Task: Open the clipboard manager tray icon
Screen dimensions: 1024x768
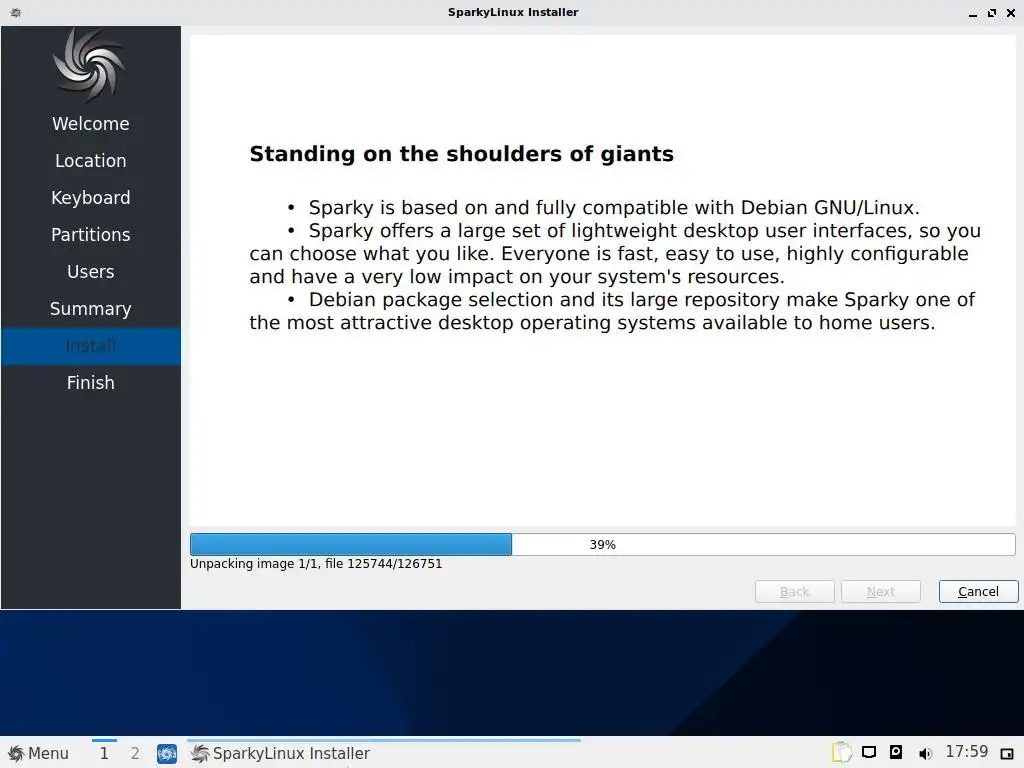Action: (x=842, y=752)
